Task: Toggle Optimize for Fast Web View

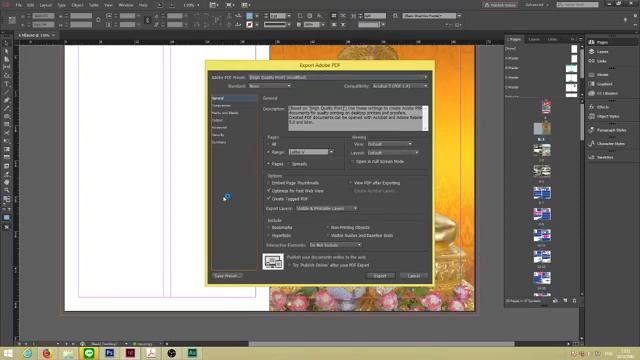Action: [x=269, y=191]
